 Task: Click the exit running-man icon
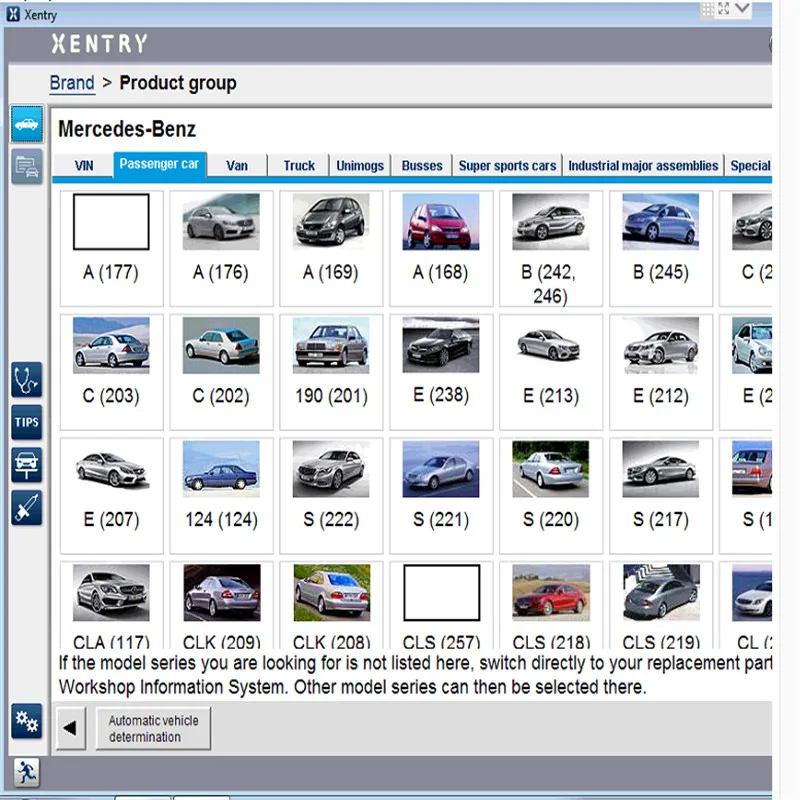(27, 773)
